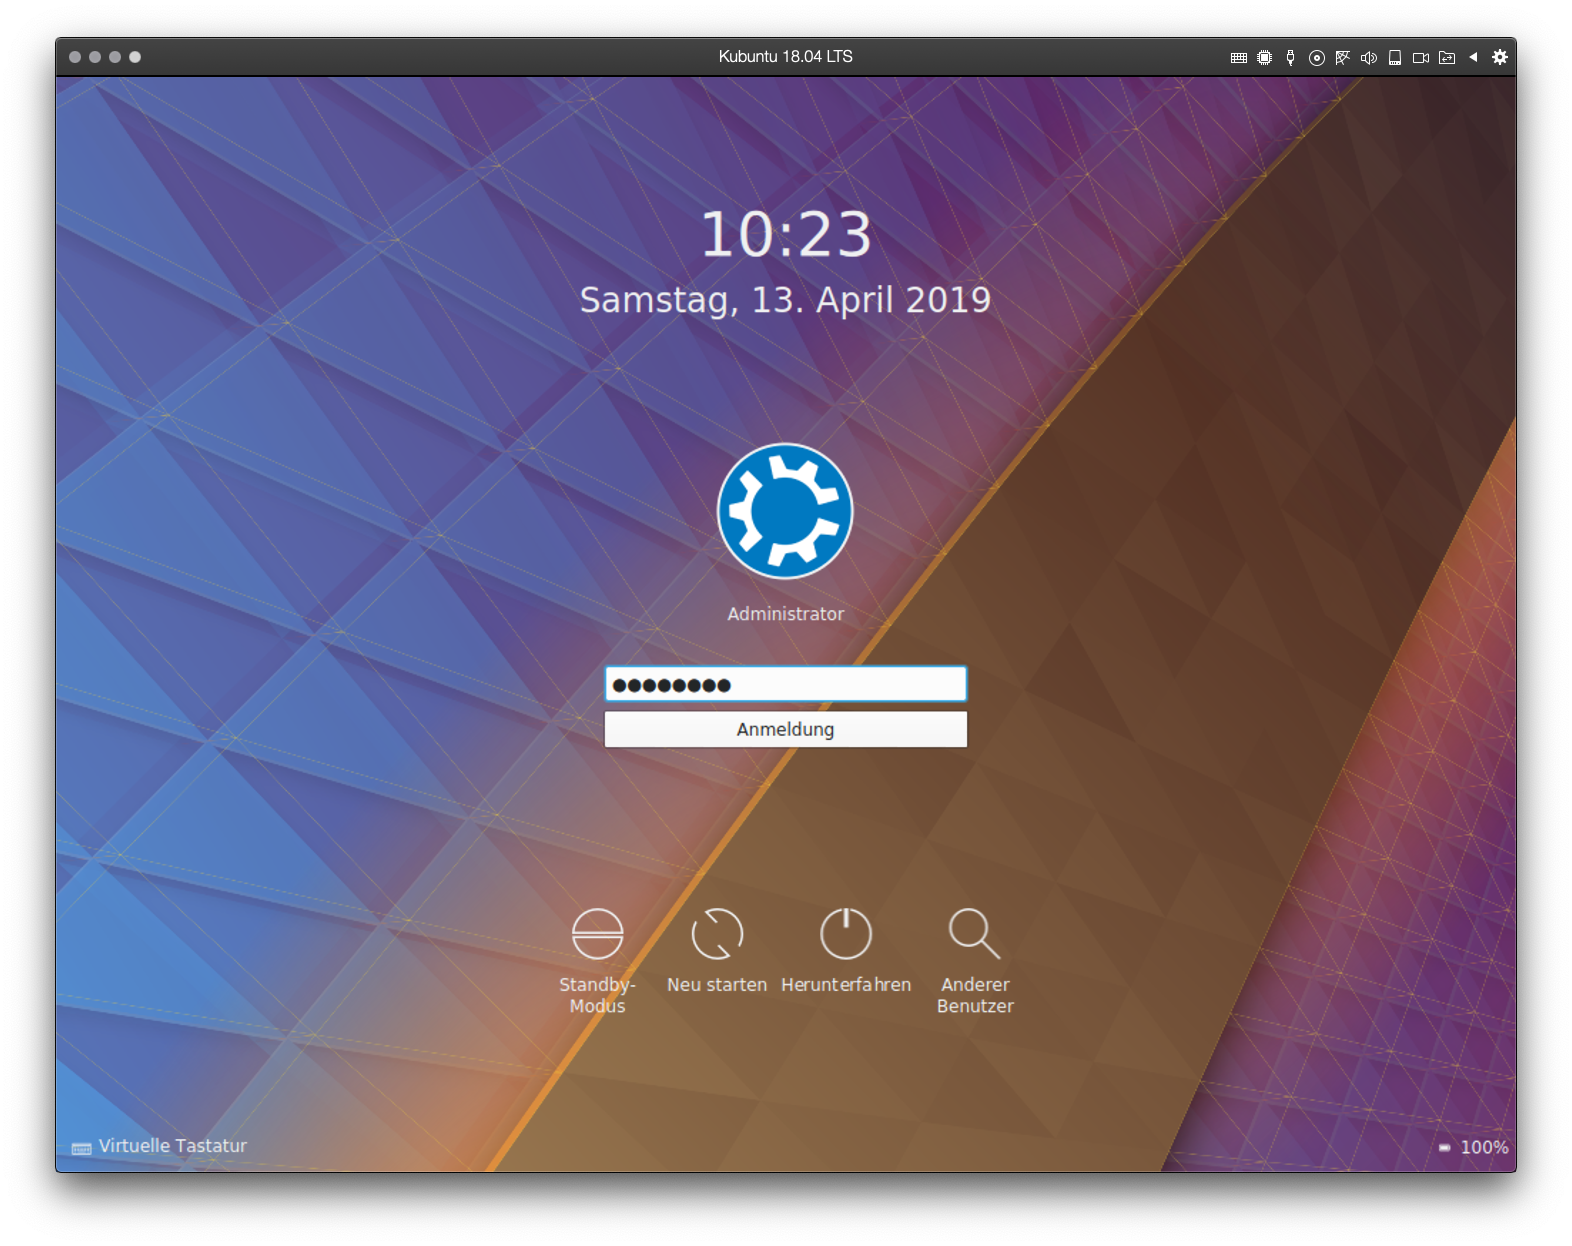Viewport: 1572px width, 1246px height.
Task: Click the video camera icon in title bar
Action: 1421,58
